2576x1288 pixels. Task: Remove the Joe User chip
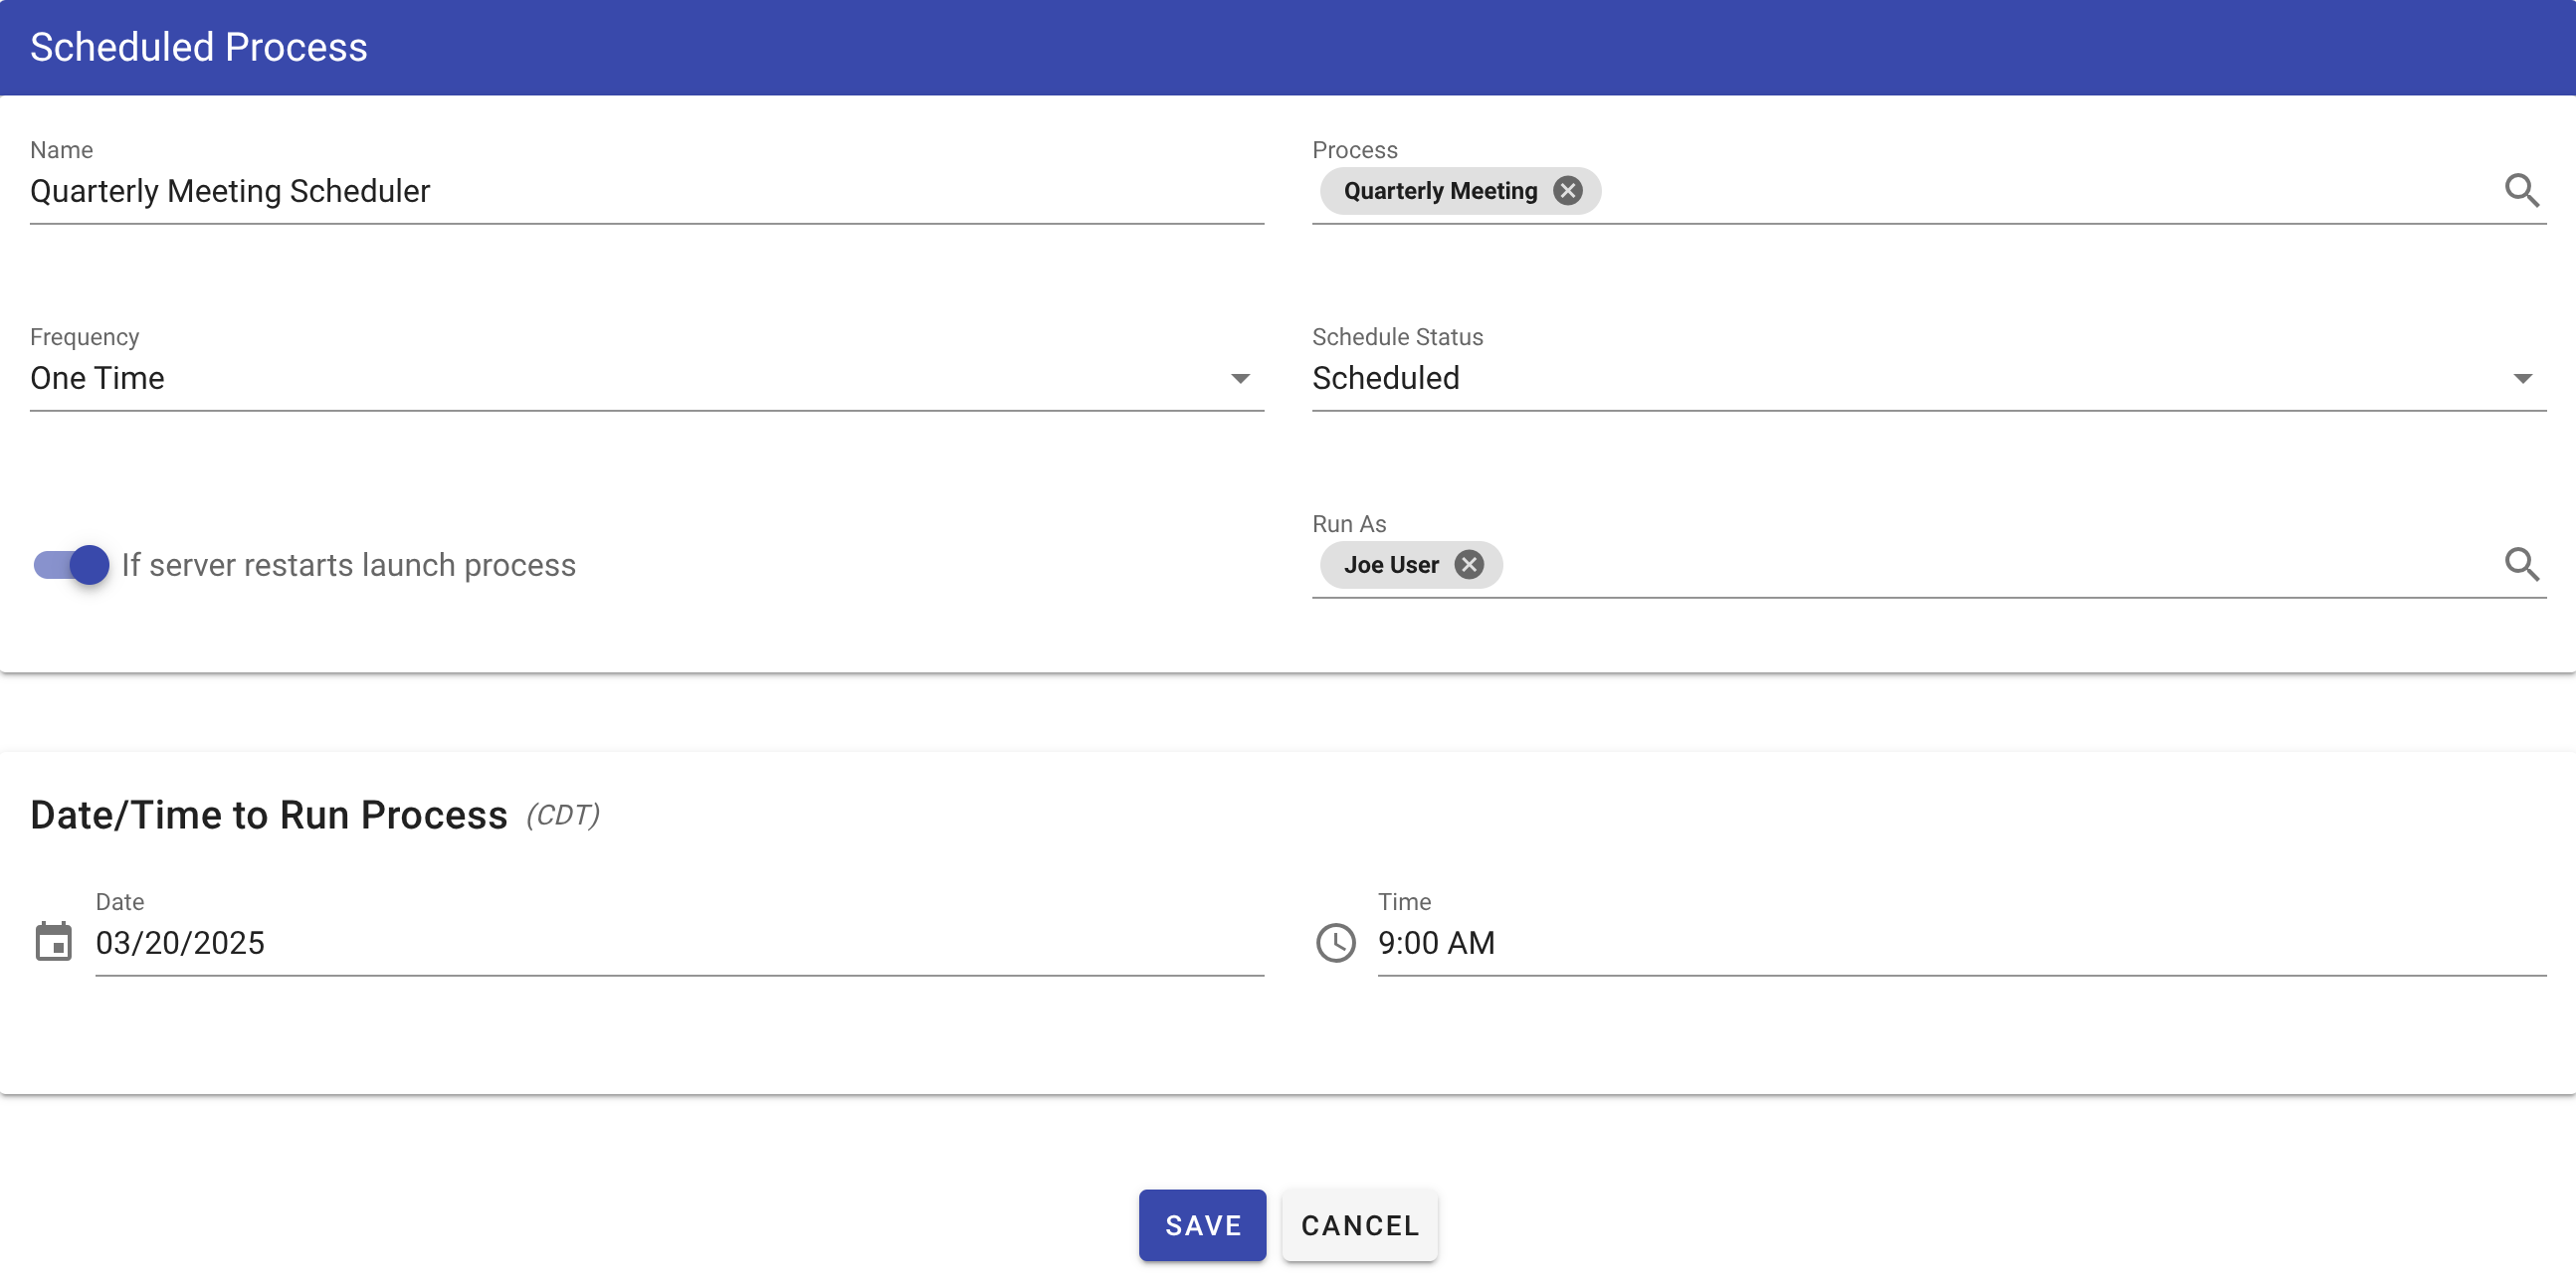point(1468,564)
